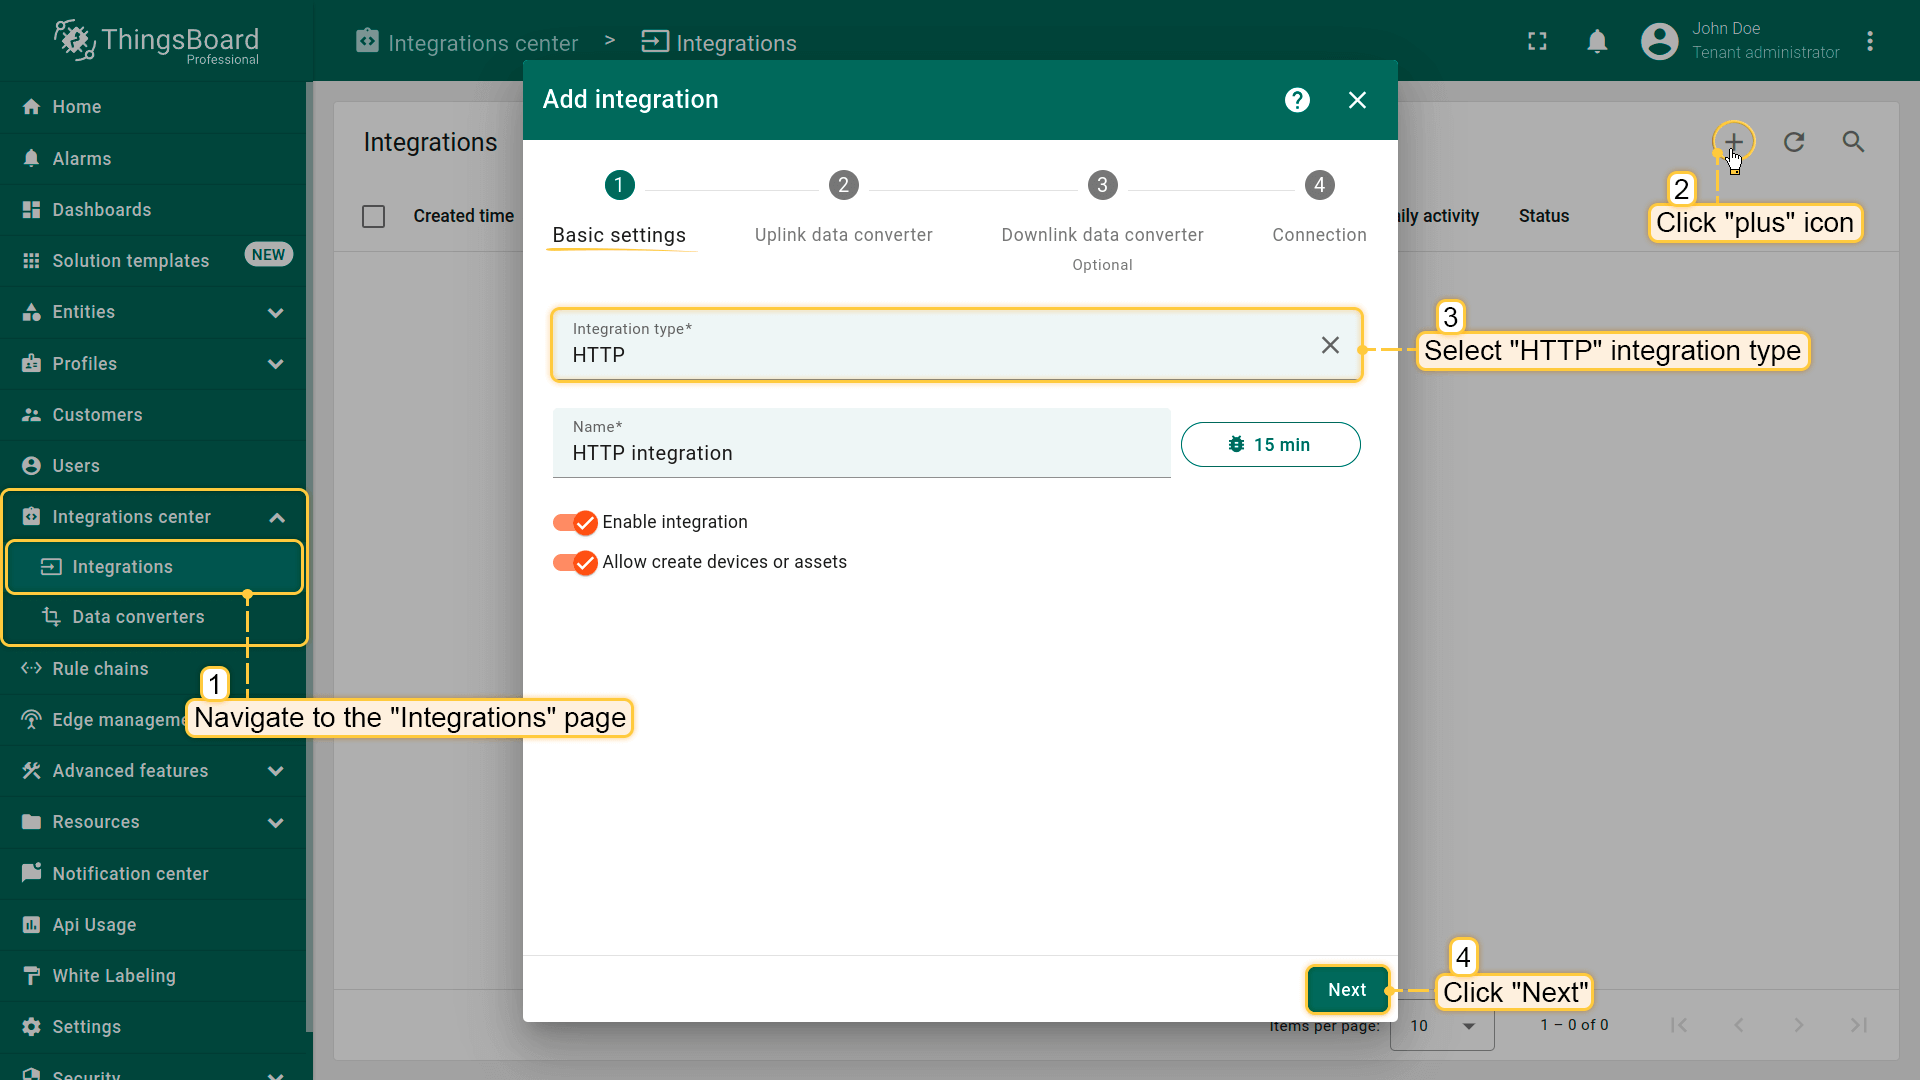Click the Name input field

[x=860, y=453]
